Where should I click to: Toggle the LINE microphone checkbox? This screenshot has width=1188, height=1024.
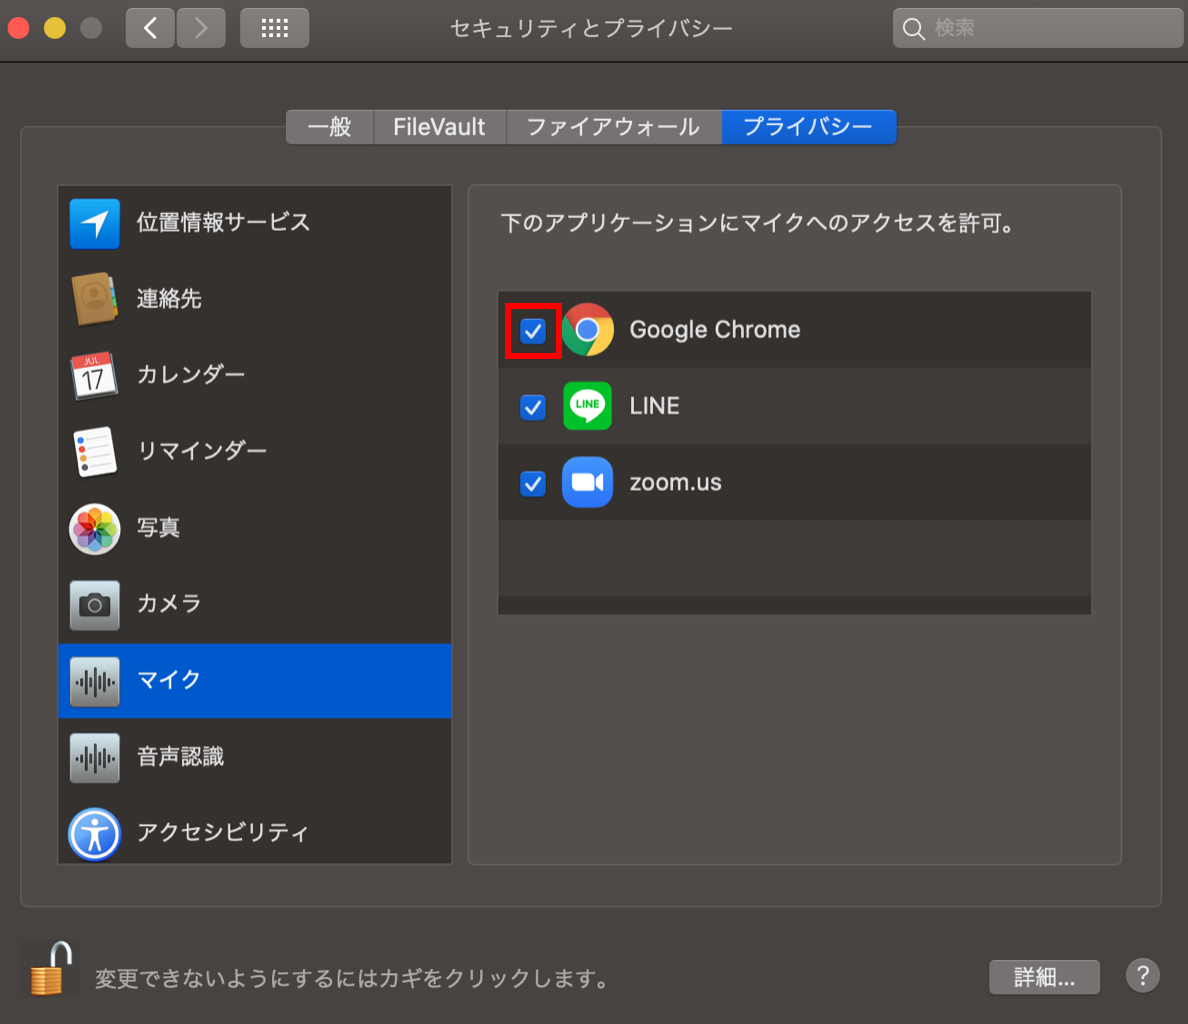533,407
